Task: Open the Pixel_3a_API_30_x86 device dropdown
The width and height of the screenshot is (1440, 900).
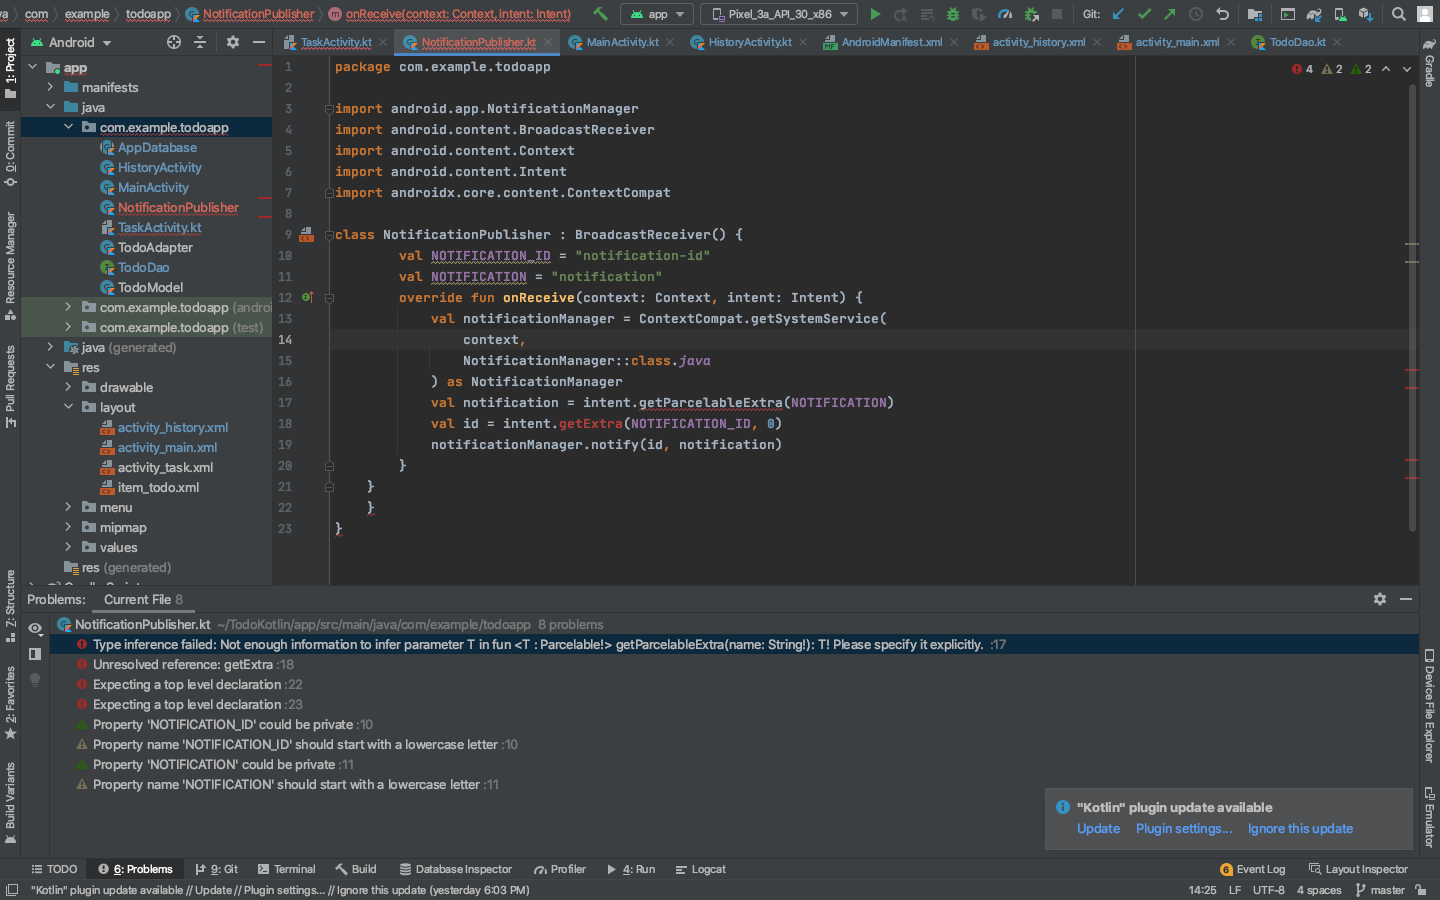Action: coord(779,14)
